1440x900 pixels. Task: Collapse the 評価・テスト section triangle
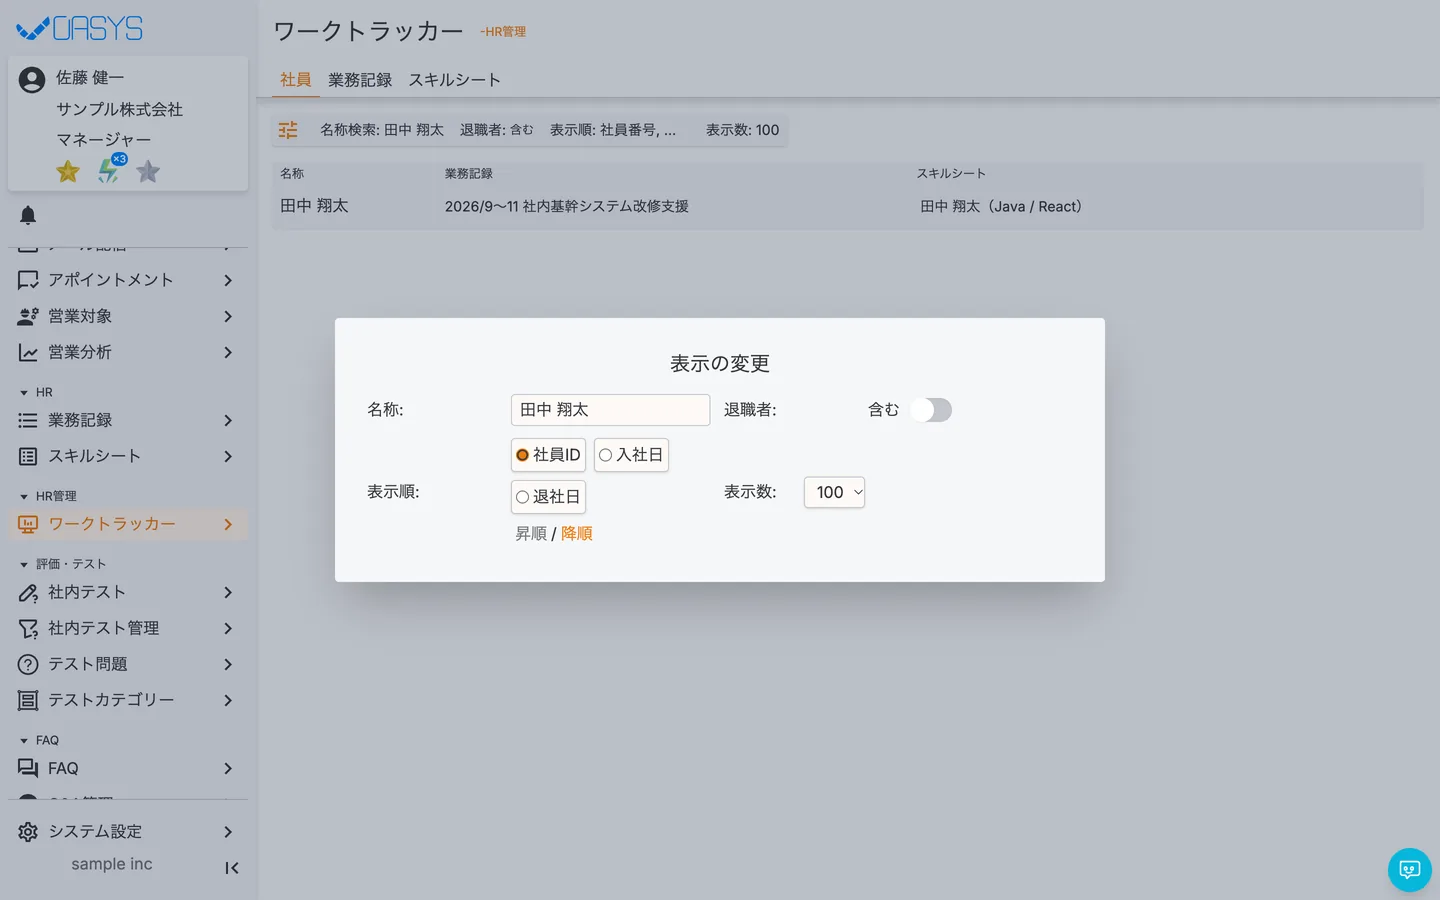[x=24, y=565]
